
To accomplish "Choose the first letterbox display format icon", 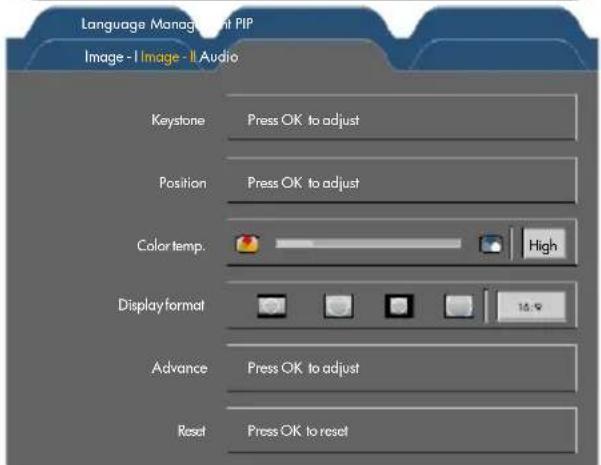I will click(272, 306).
